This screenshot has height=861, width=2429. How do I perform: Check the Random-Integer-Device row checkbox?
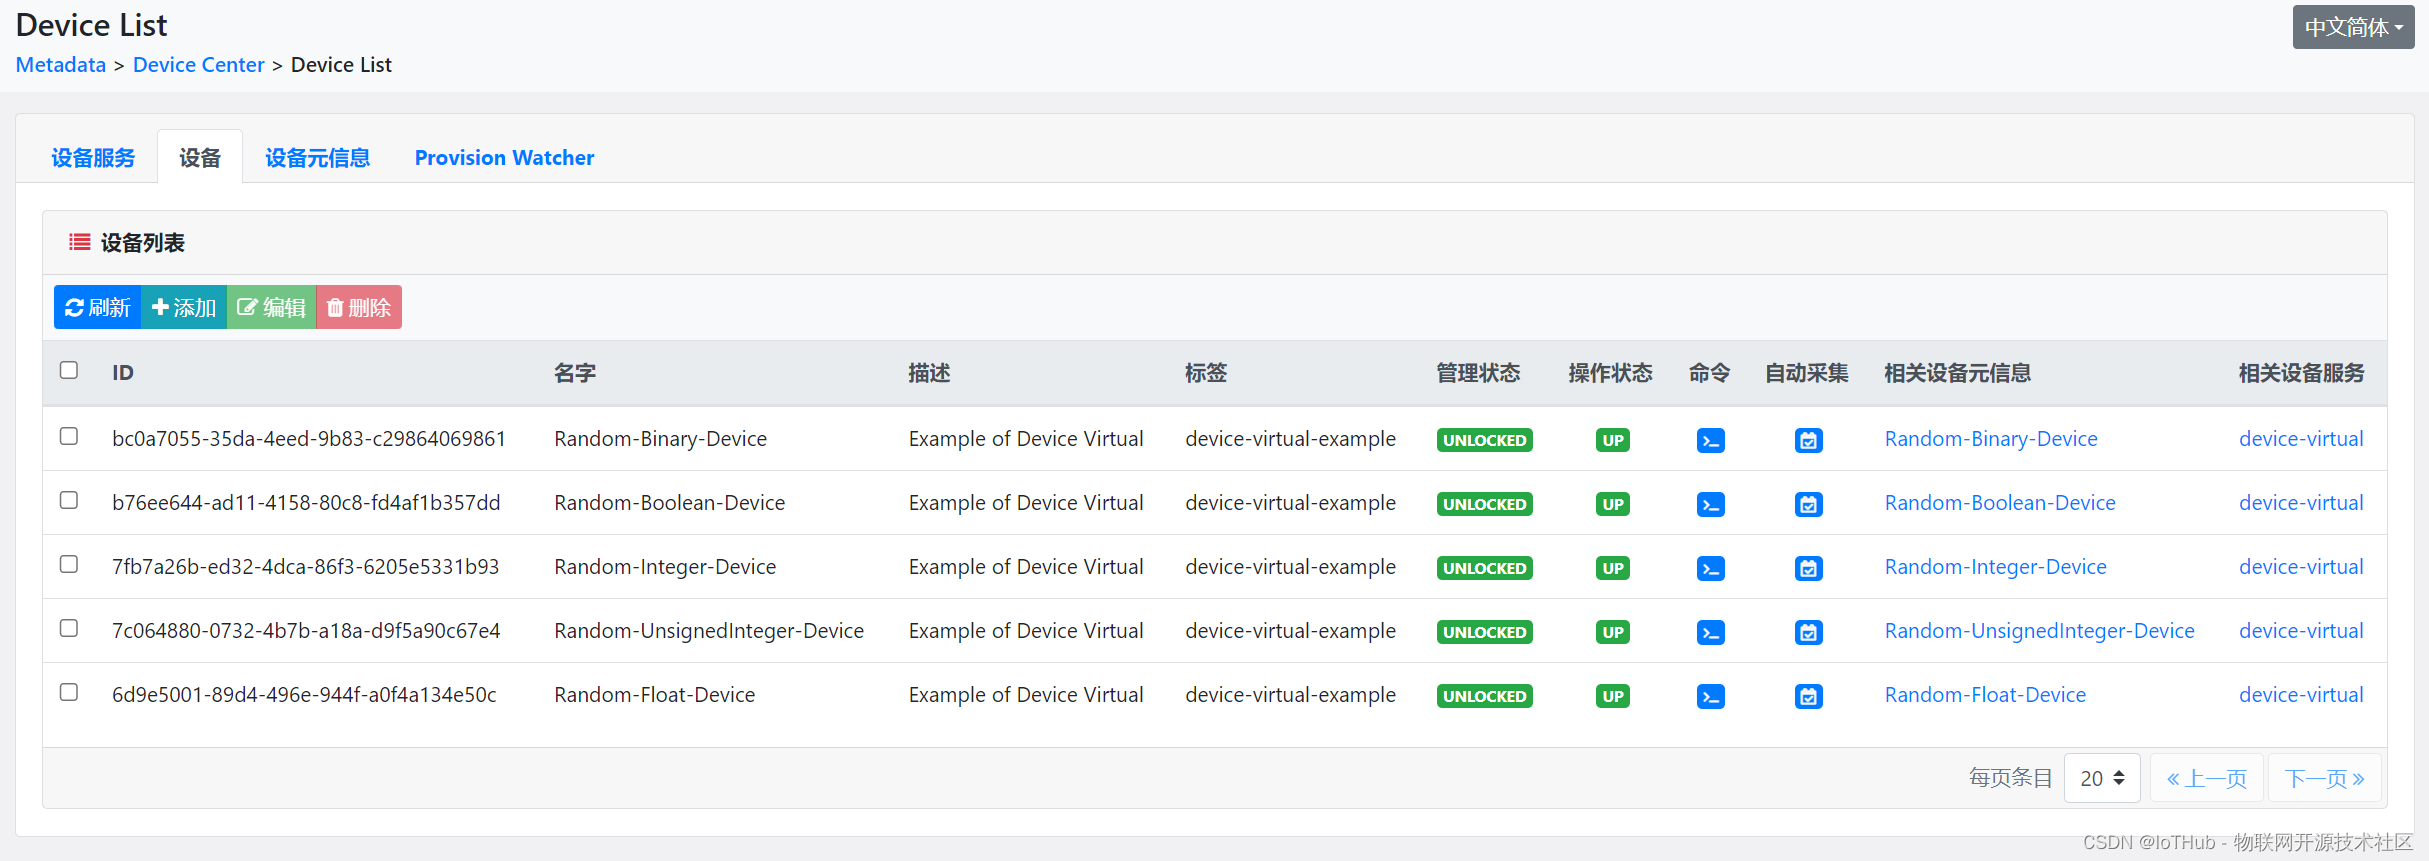click(69, 564)
